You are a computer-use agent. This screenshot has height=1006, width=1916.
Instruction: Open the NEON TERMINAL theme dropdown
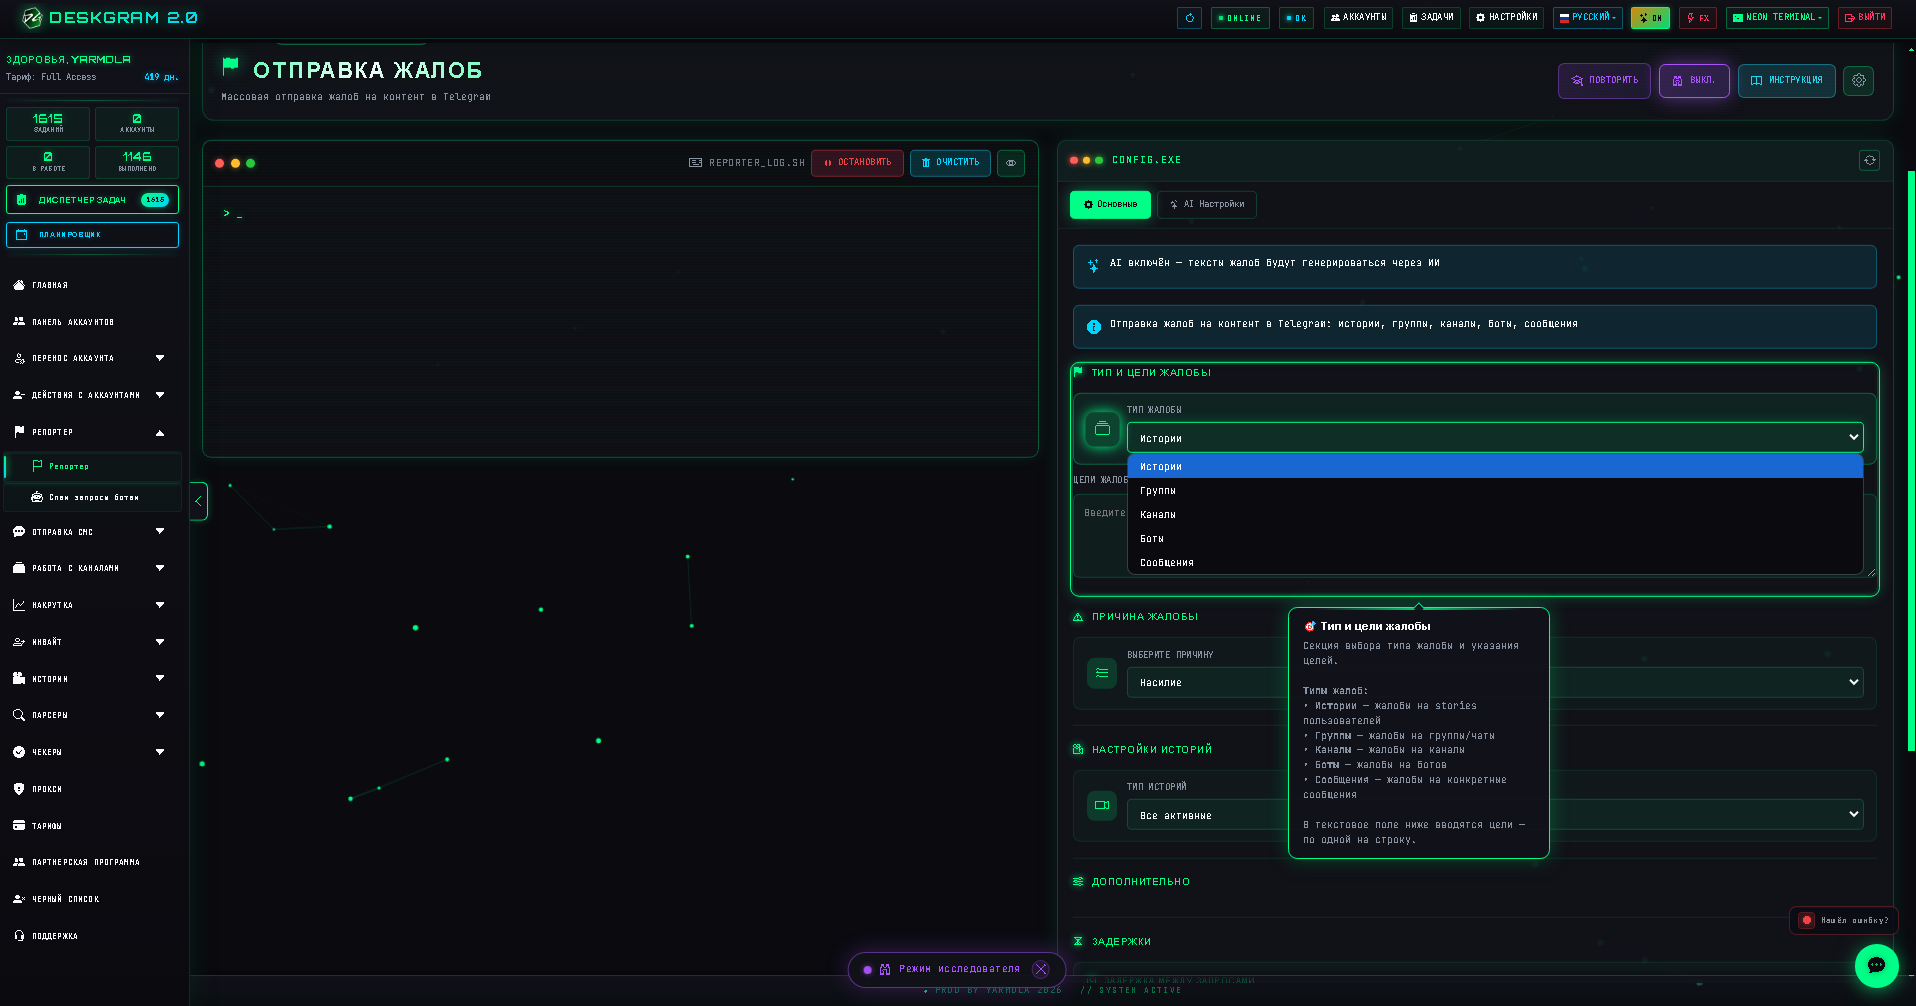coord(1777,18)
